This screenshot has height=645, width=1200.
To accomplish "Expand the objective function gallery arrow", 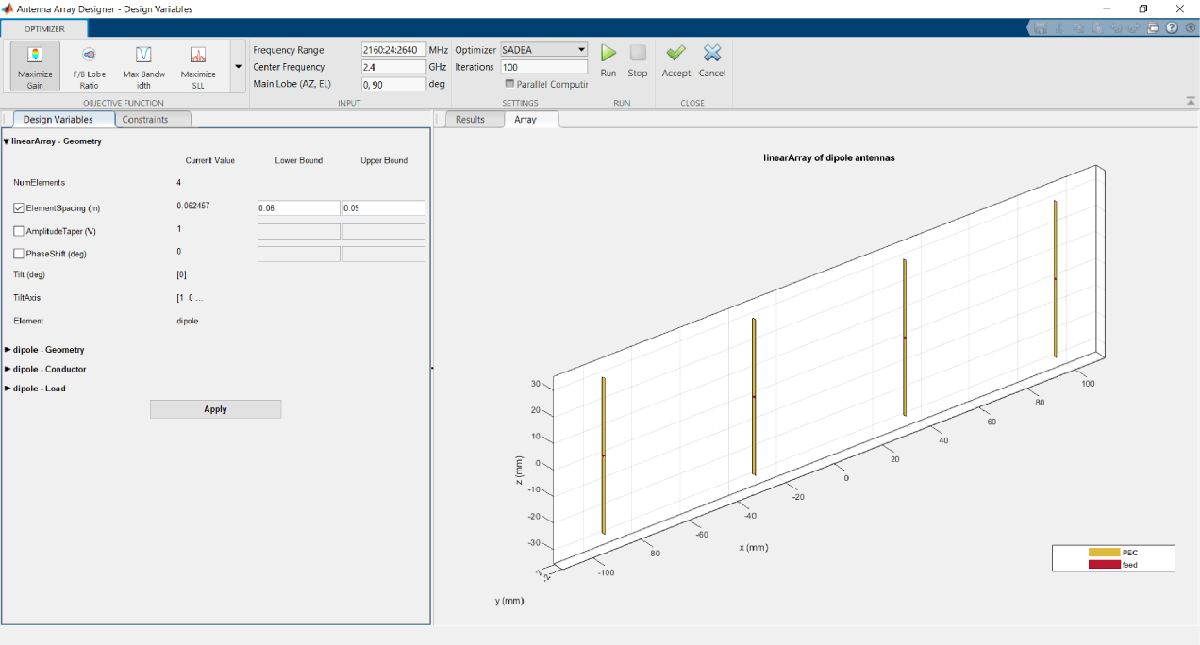I will click(238, 67).
